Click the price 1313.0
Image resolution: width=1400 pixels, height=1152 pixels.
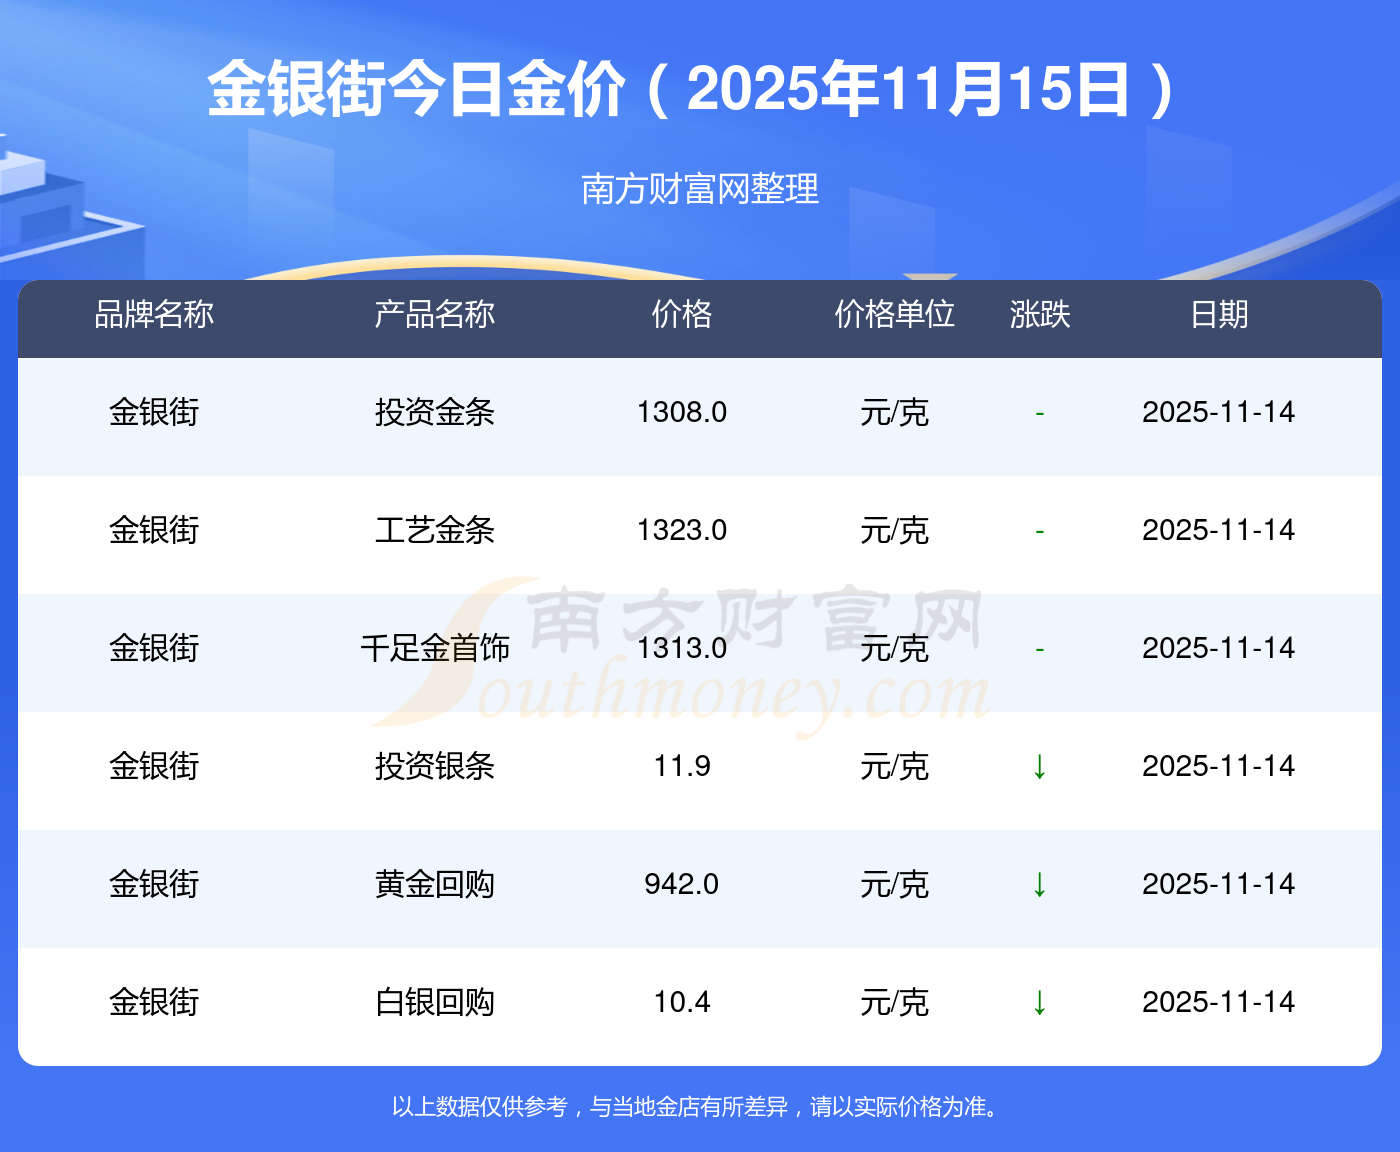[682, 648]
